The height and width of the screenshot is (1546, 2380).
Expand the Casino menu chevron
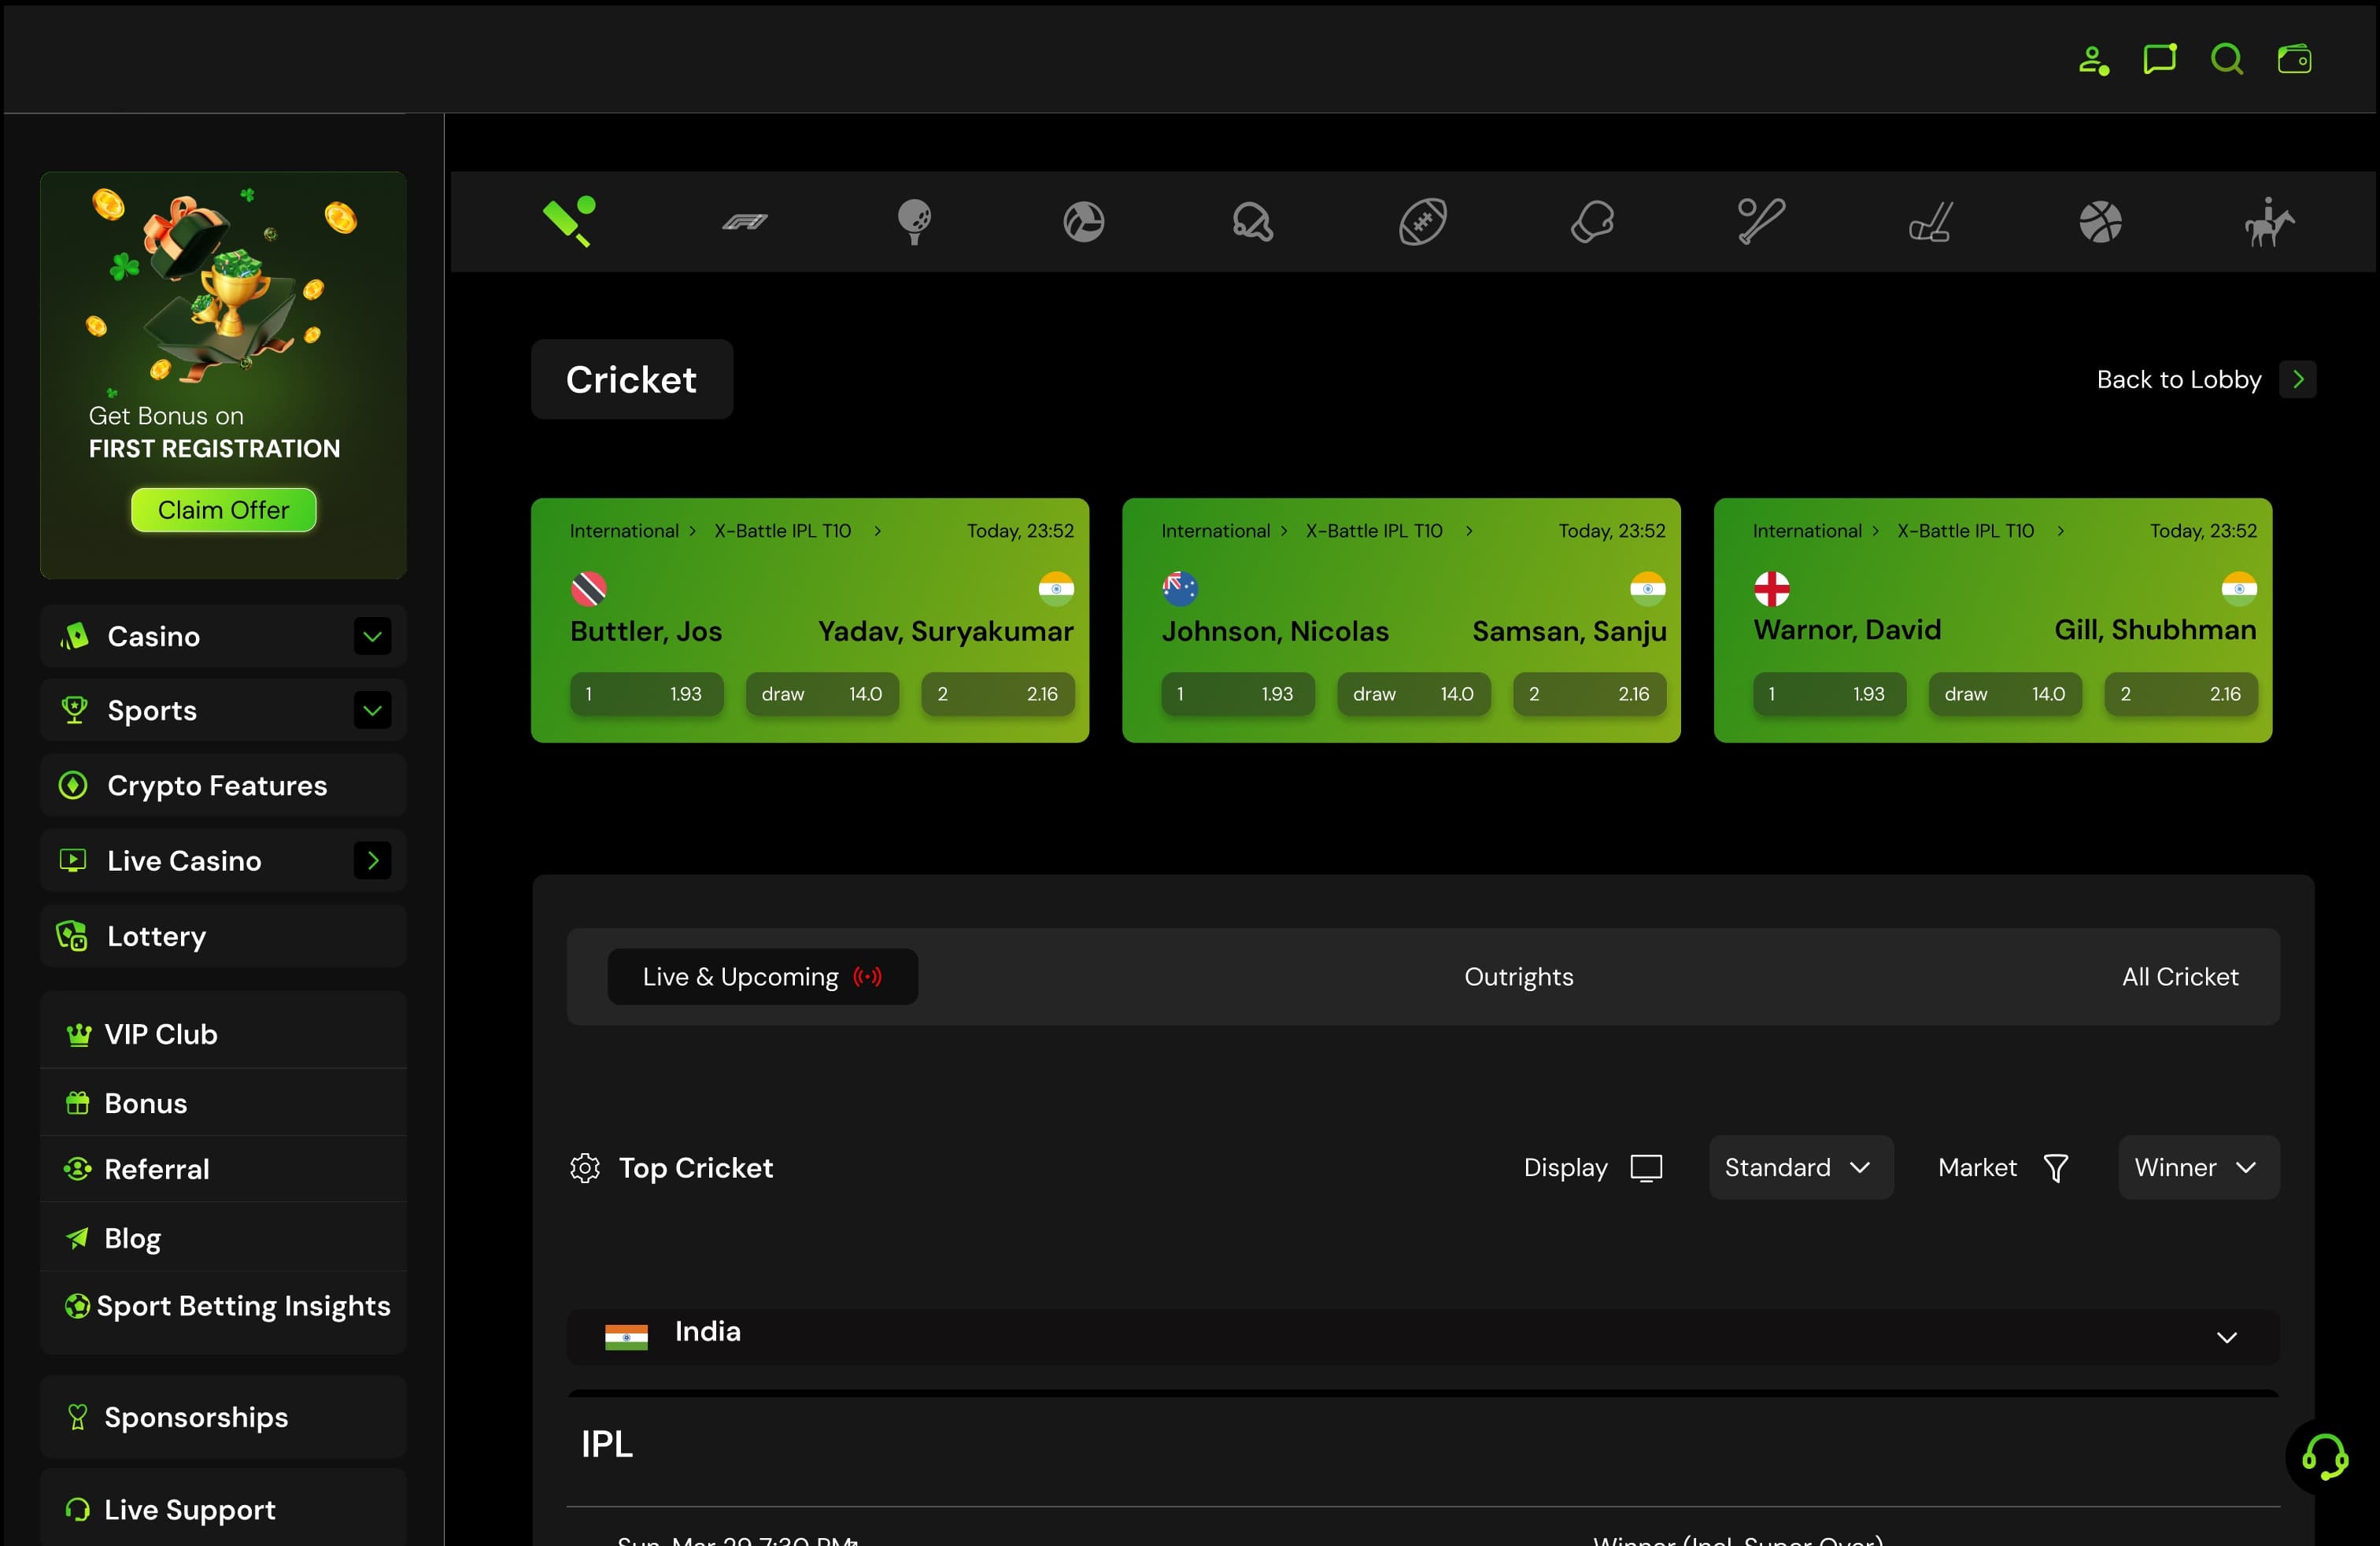tap(372, 636)
